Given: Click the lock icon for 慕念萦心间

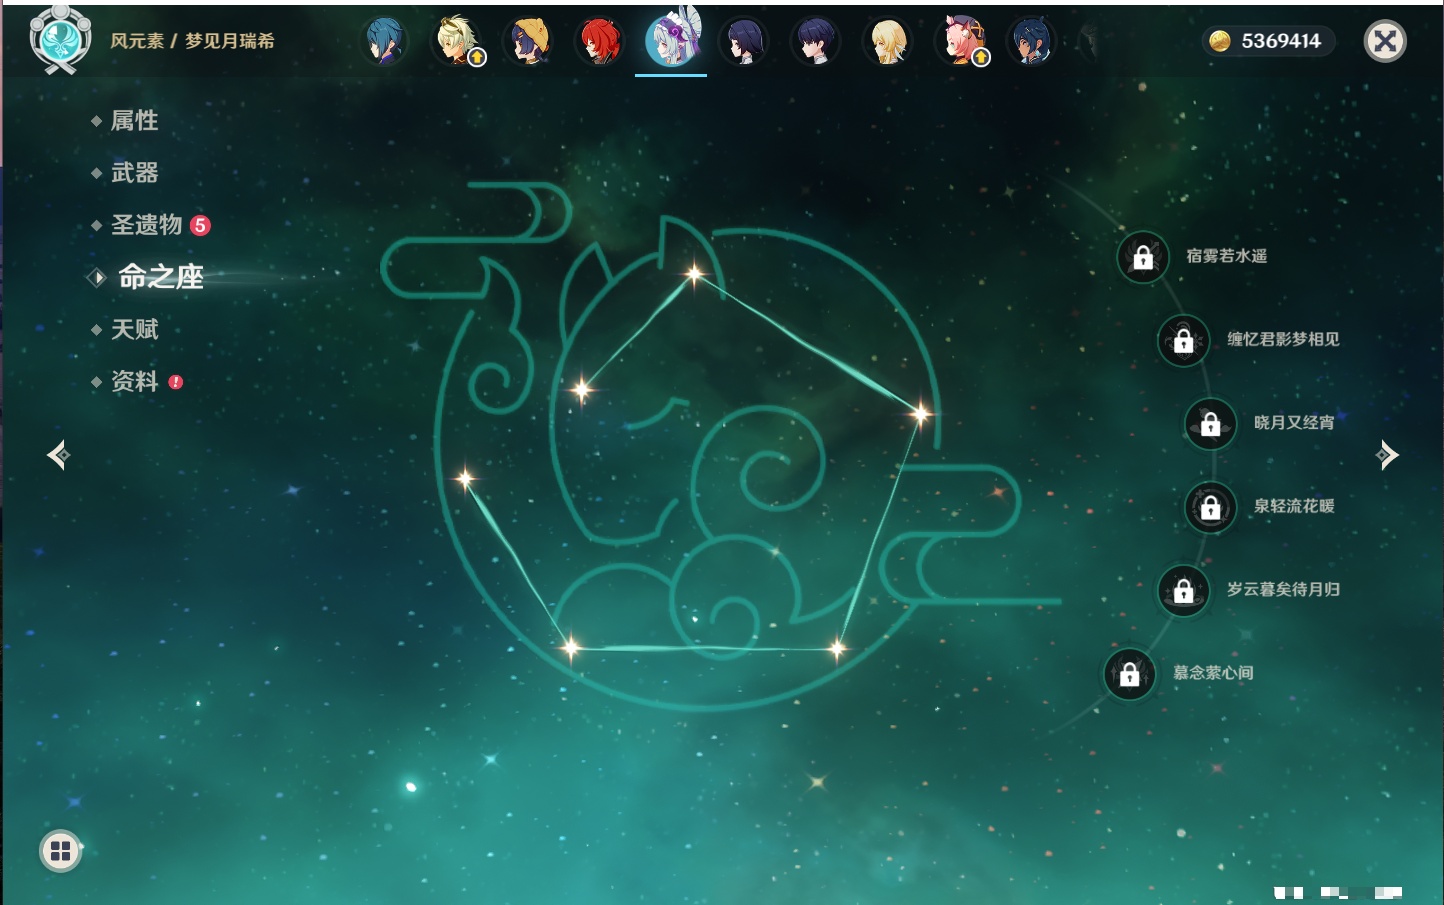Looking at the screenshot, I should pyautogui.click(x=1130, y=674).
